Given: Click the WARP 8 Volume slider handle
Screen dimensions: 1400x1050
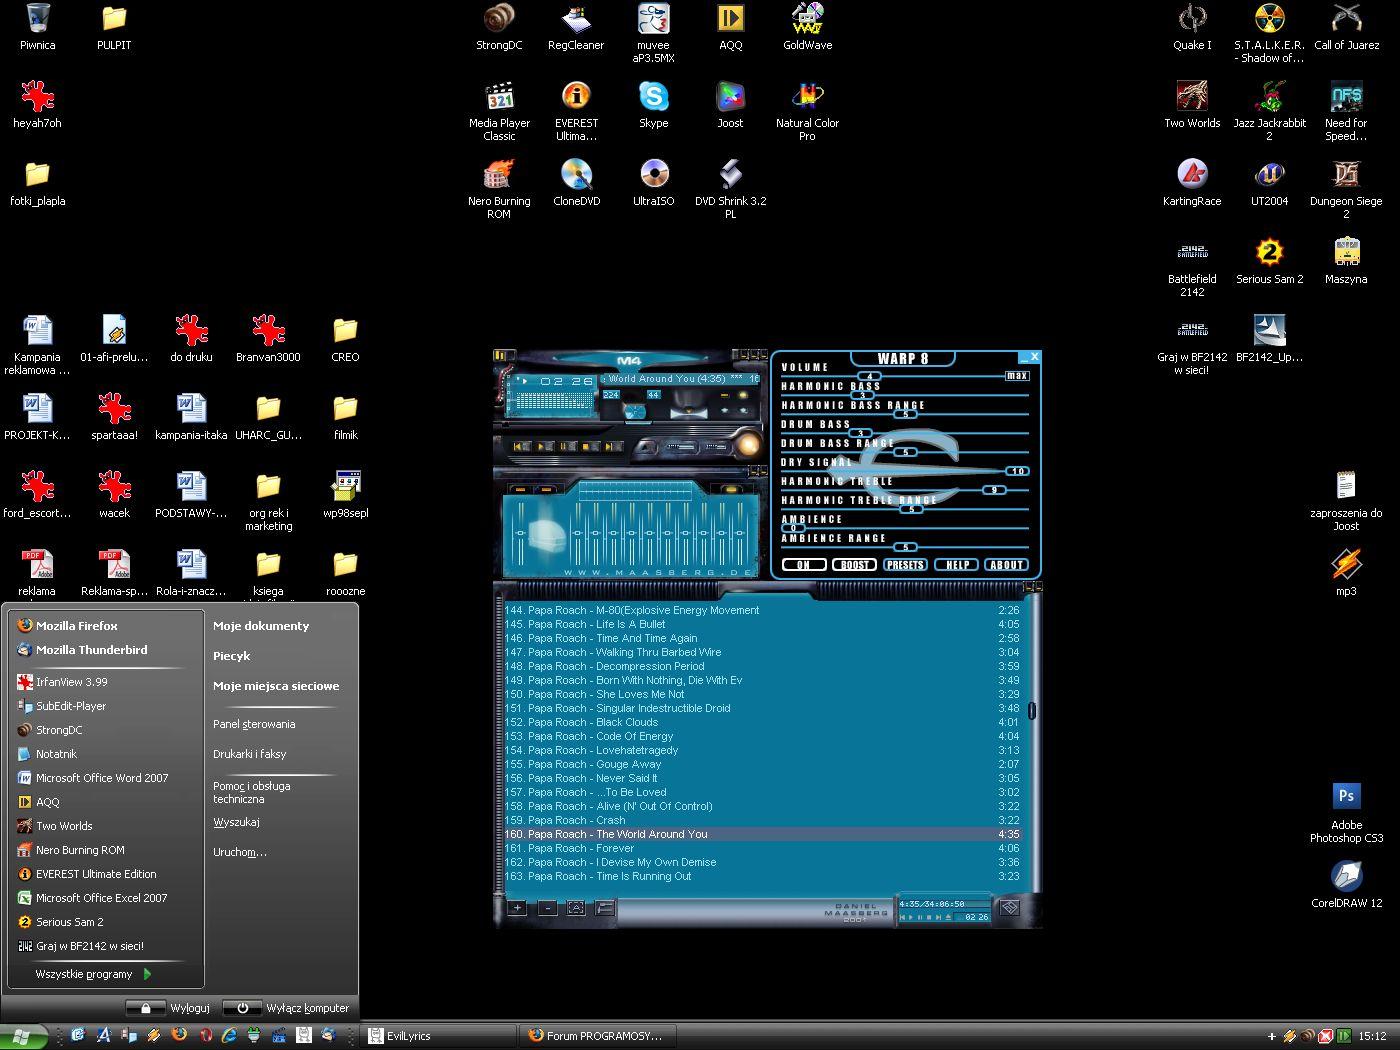Looking at the screenshot, I should pos(870,376).
